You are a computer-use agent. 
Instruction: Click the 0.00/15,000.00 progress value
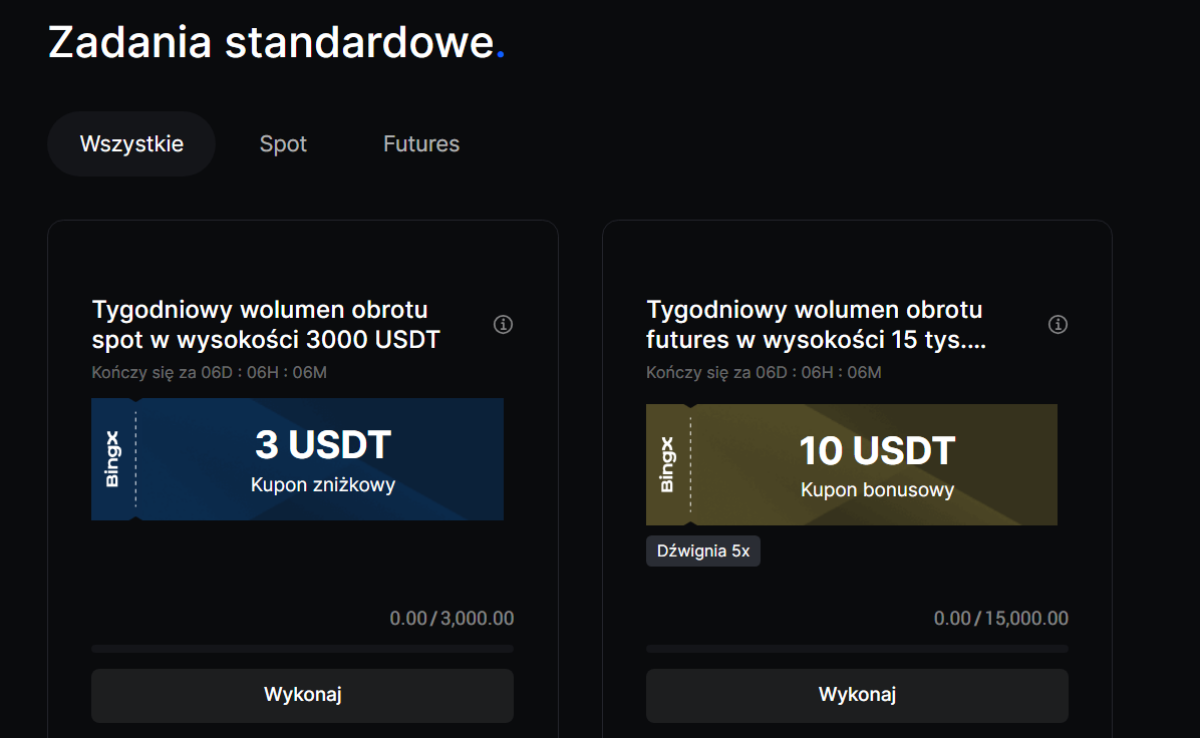1000,619
